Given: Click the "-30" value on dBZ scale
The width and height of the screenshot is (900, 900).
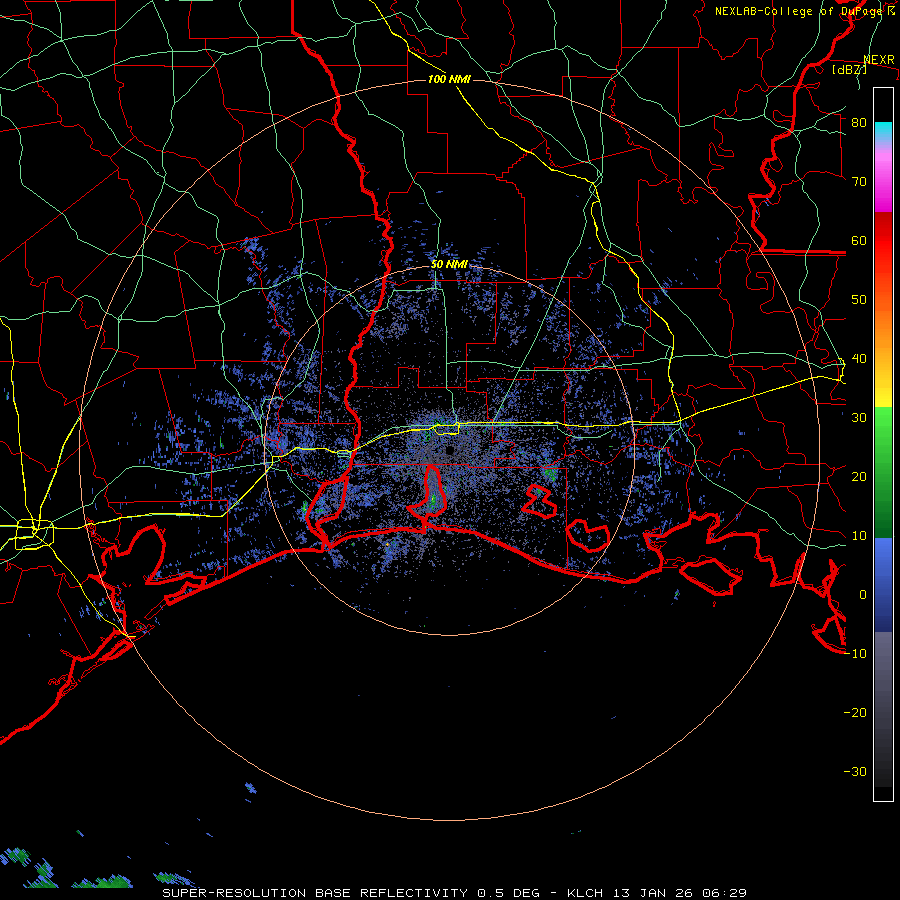Looking at the screenshot, I should 855,772.
